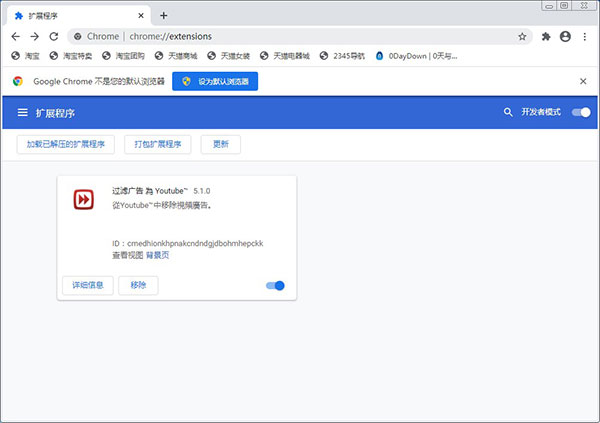Click the 更新 button
600x423 pixels.
pyautogui.click(x=221, y=144)
